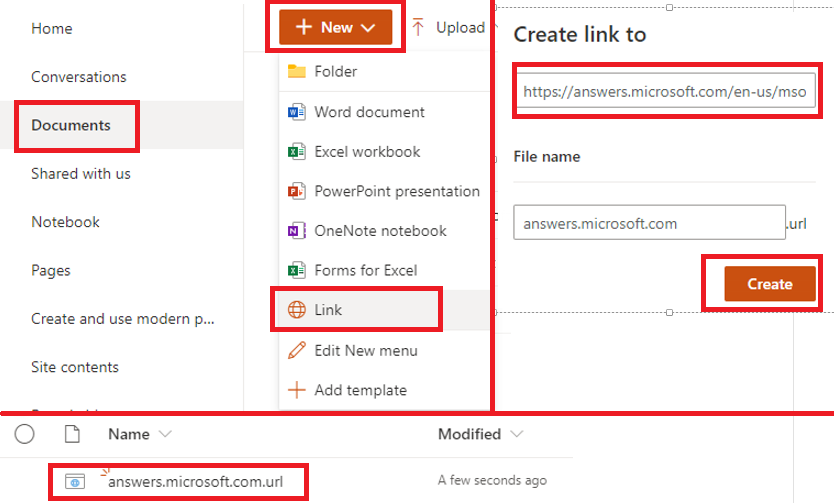Click the PowerPoint presentation icon
Image resolution: width=834 pixels, height=503 pixels.
click(297, 191)
